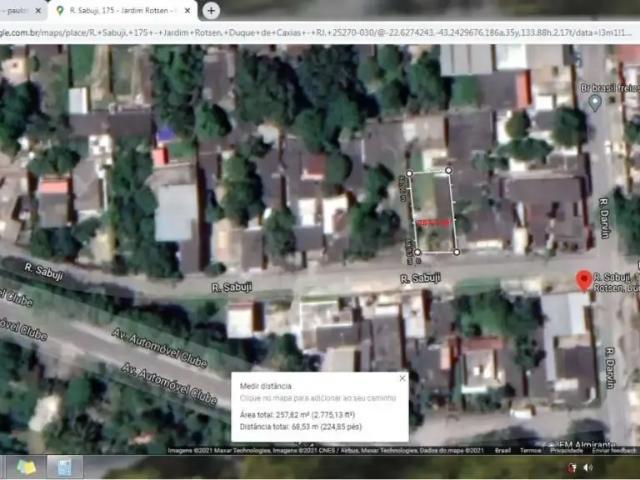Click the red location pin on R. Sabuji
The height and width of the screenshot is (480, 640).
[584, 280]
